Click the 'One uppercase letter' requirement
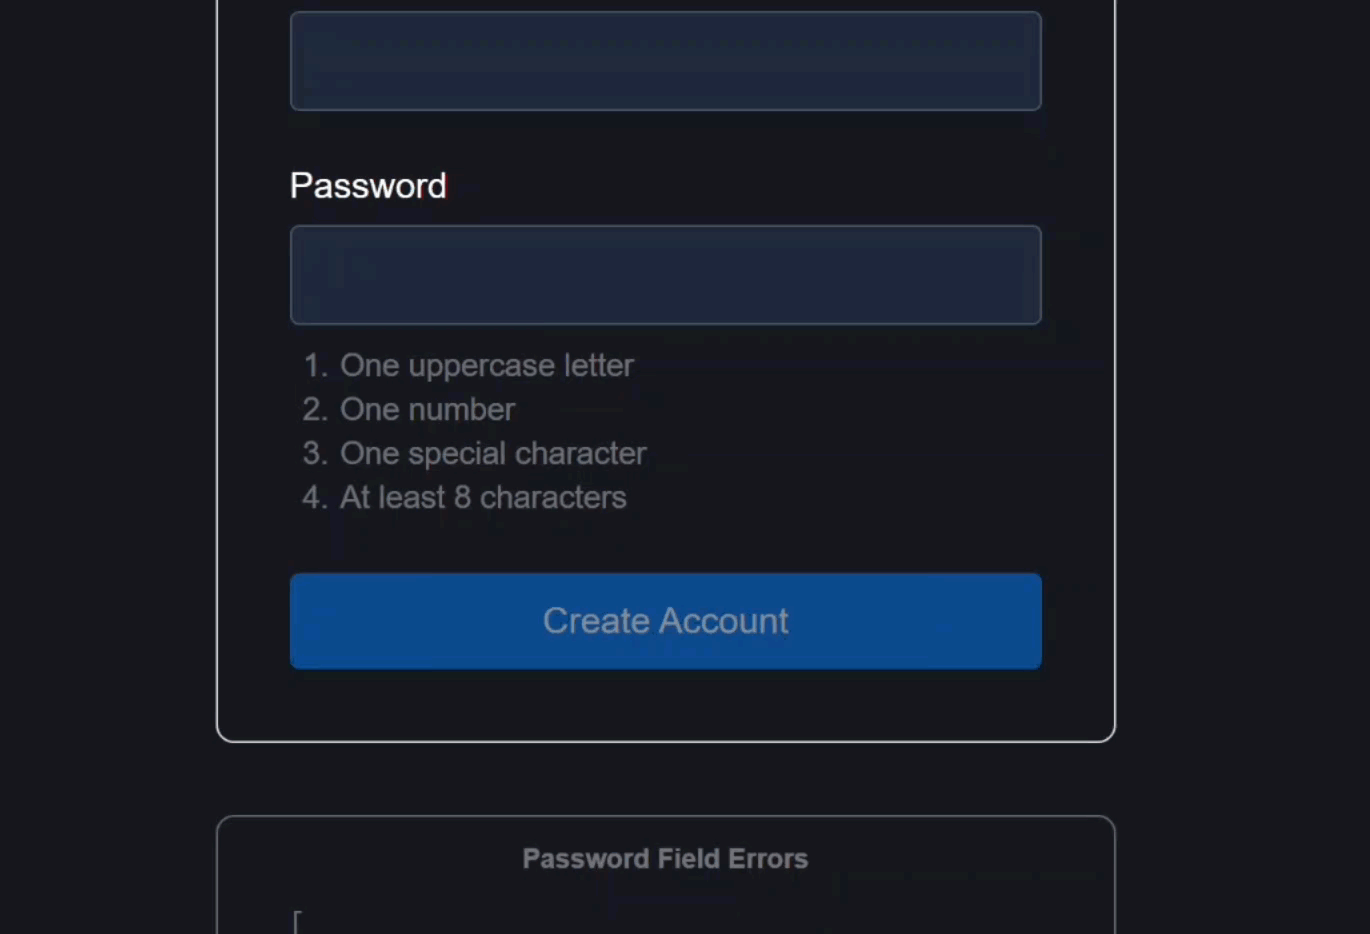Viewport: 1370px width, 934px height. 487,365
